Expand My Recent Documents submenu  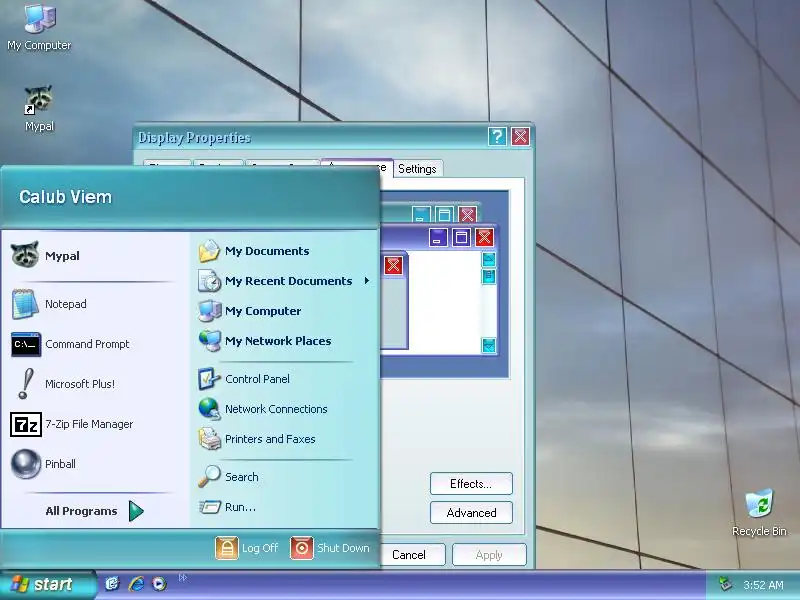285,281
